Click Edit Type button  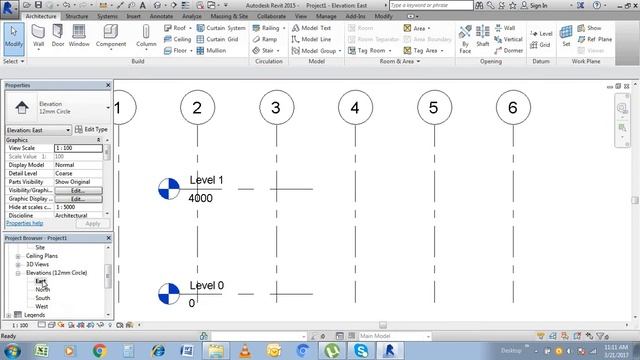91,129
